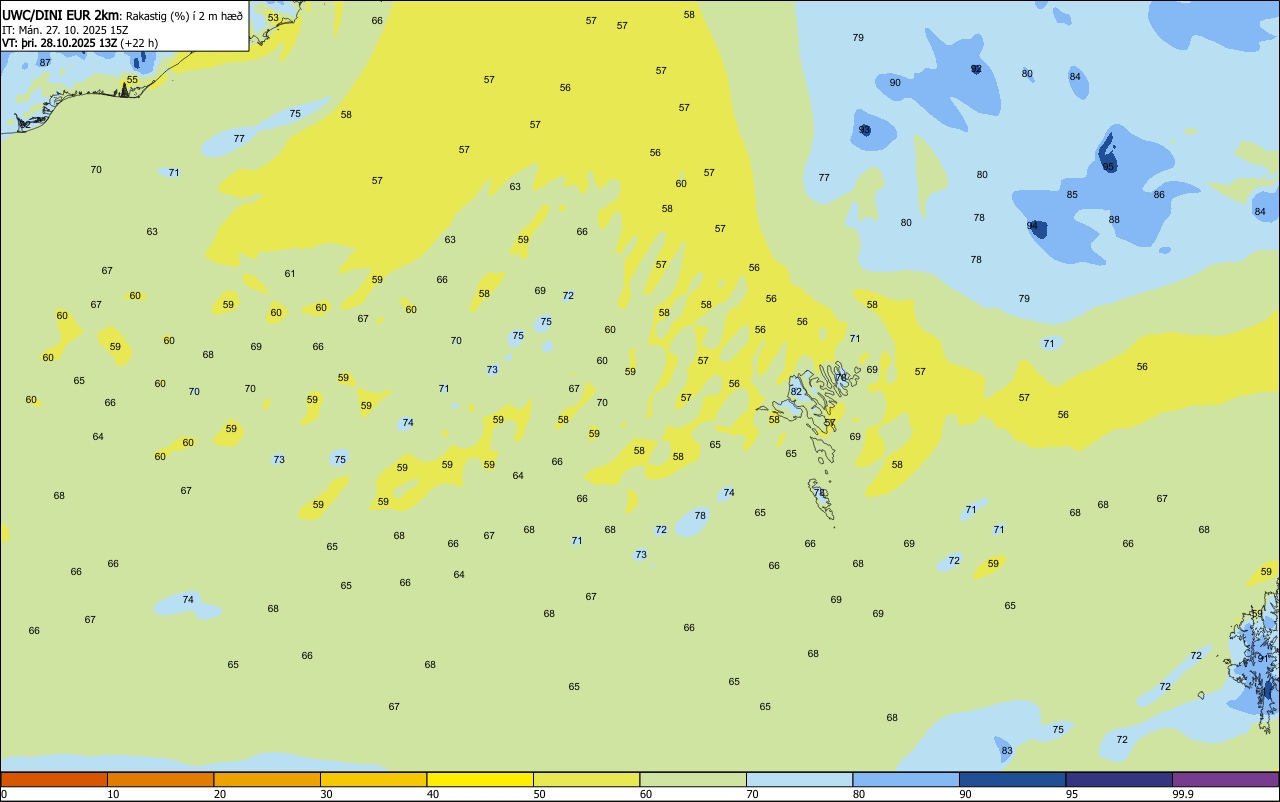Click the '99.9' legend scale label

1183,794
